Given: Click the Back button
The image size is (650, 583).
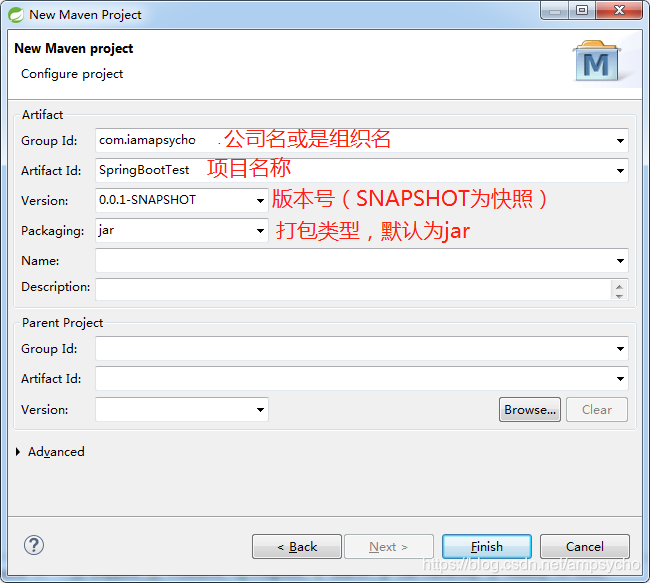Looking at the screenshot, I should tap(297, 547).
